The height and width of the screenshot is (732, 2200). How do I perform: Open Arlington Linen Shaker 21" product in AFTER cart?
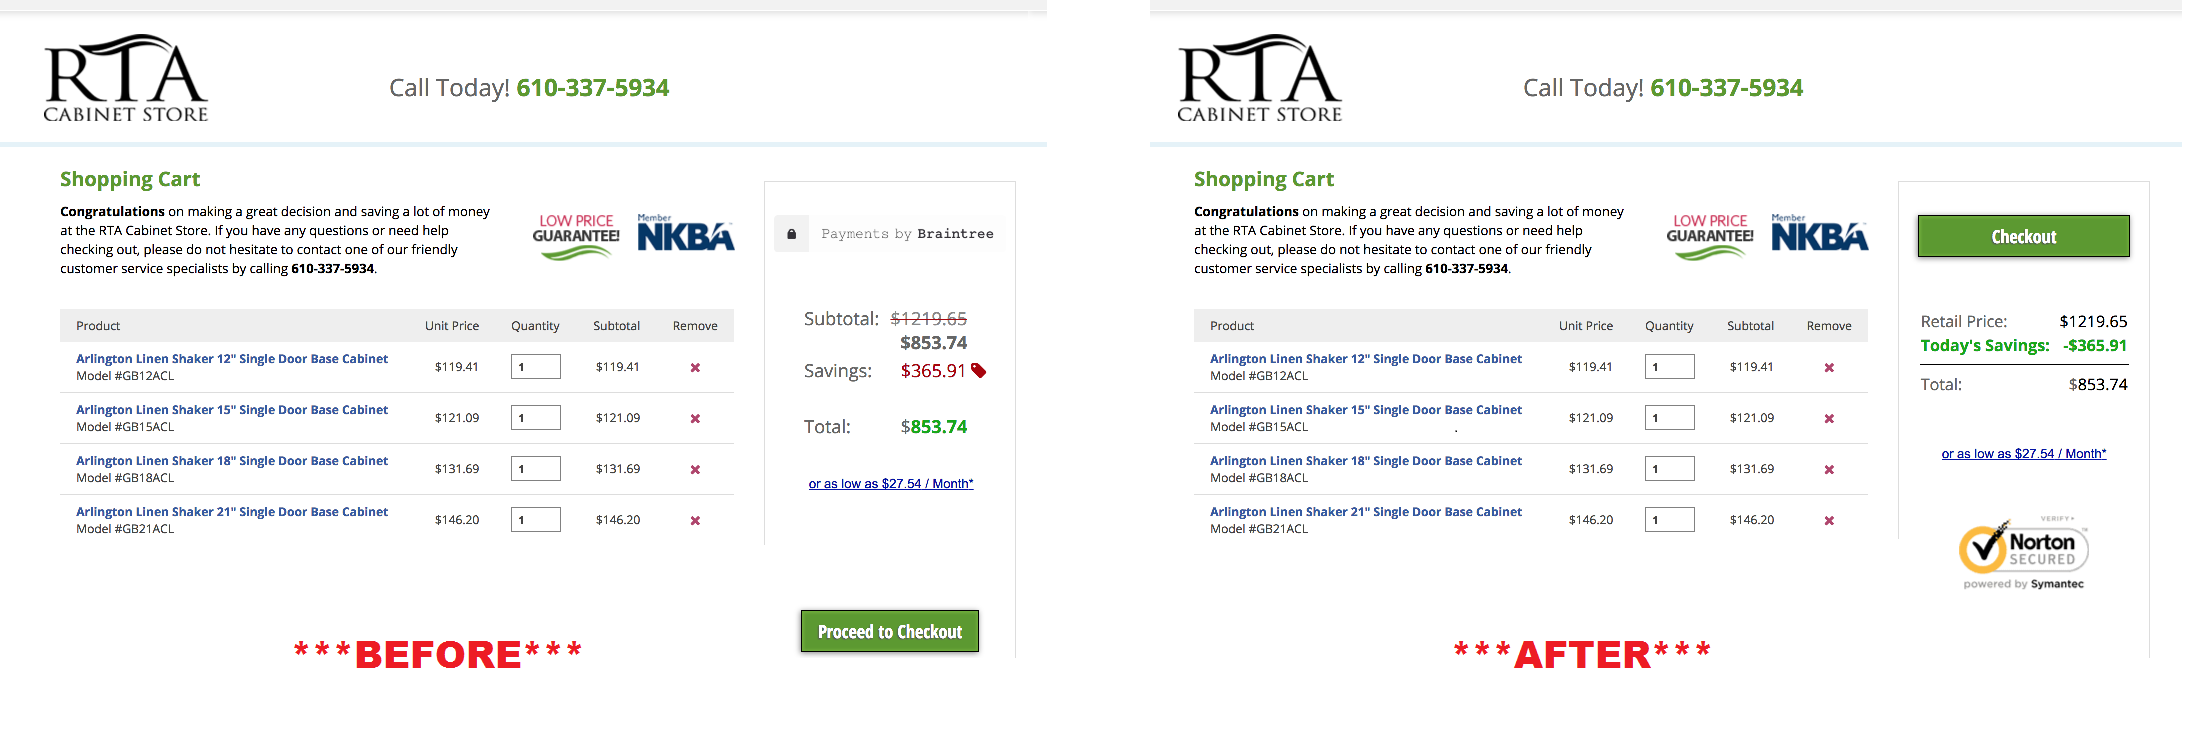pyautogui.click(x=1365, y=512)
